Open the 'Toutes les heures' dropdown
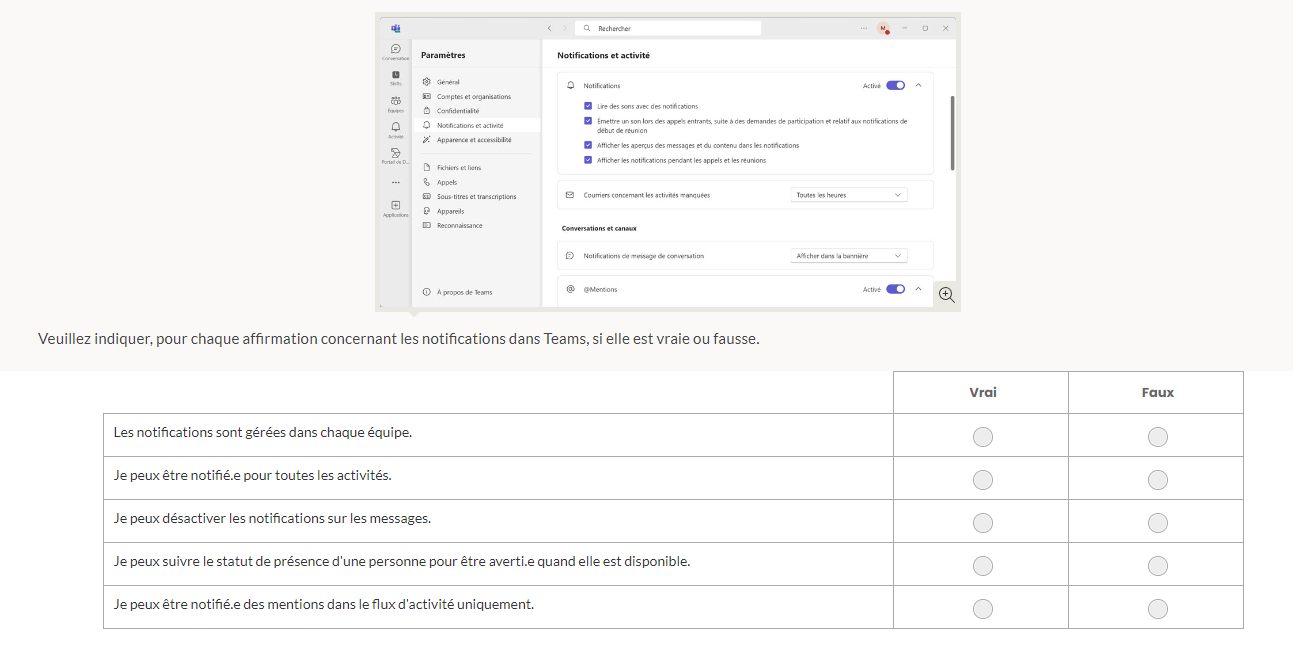Screen dimensions: 1293x652 (849, 195)
